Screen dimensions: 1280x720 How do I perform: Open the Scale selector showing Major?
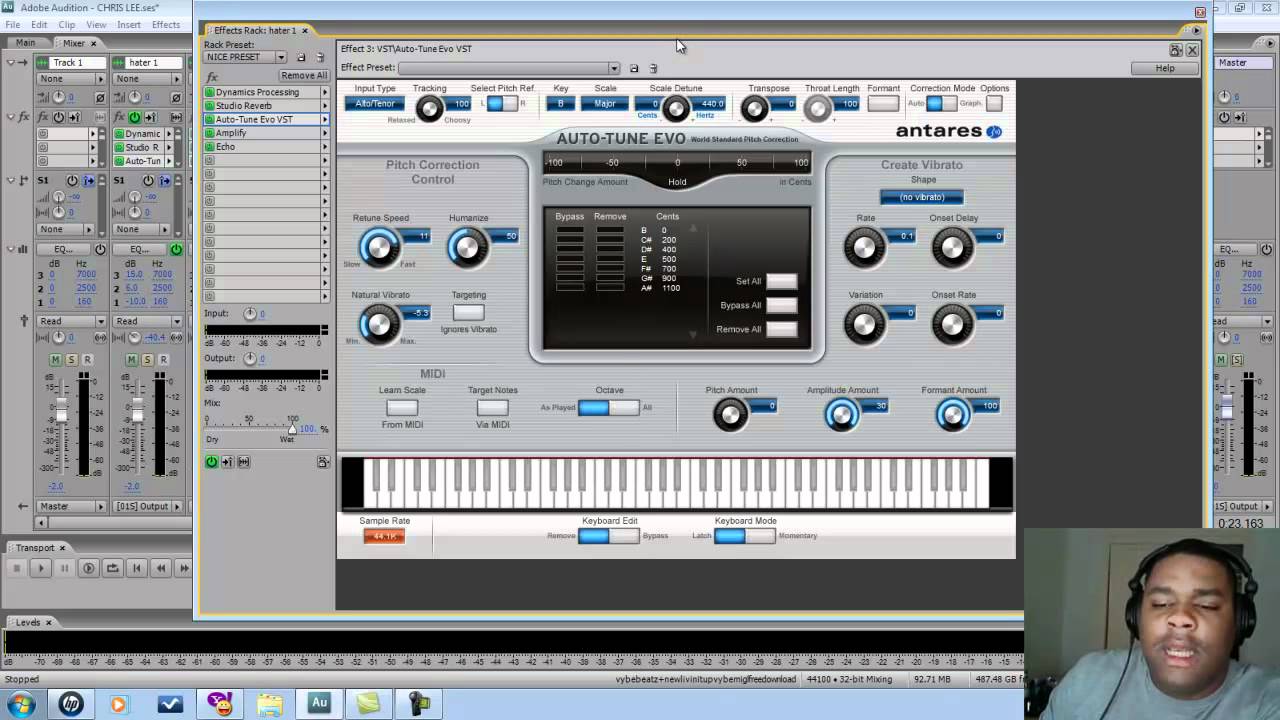[x=605, y=104]
